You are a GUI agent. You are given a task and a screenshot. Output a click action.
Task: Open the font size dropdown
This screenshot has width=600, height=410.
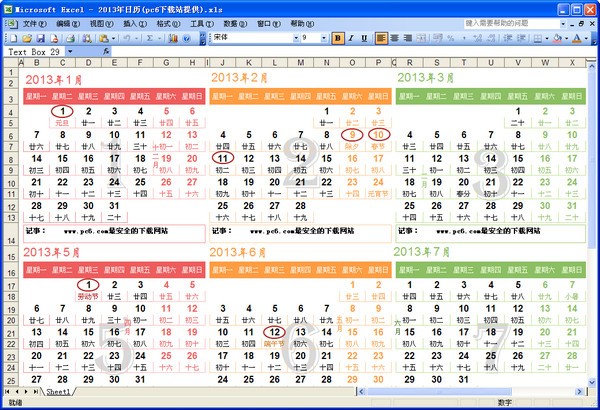(x=325, y=37)
